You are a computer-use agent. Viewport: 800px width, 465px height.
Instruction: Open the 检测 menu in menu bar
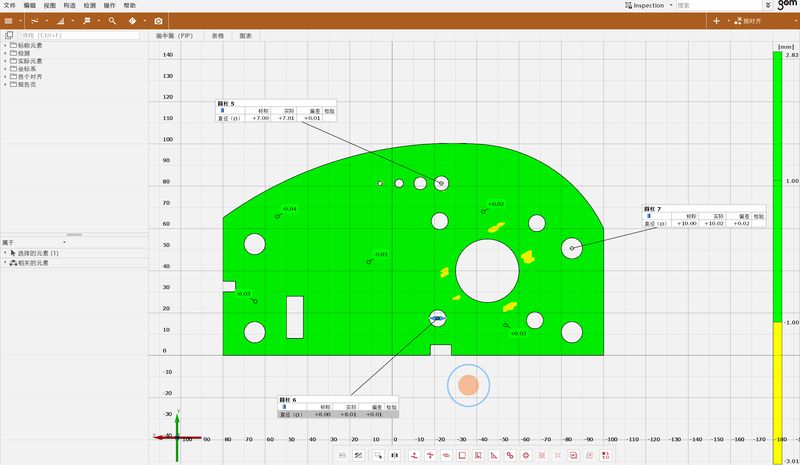coord(89,5)
